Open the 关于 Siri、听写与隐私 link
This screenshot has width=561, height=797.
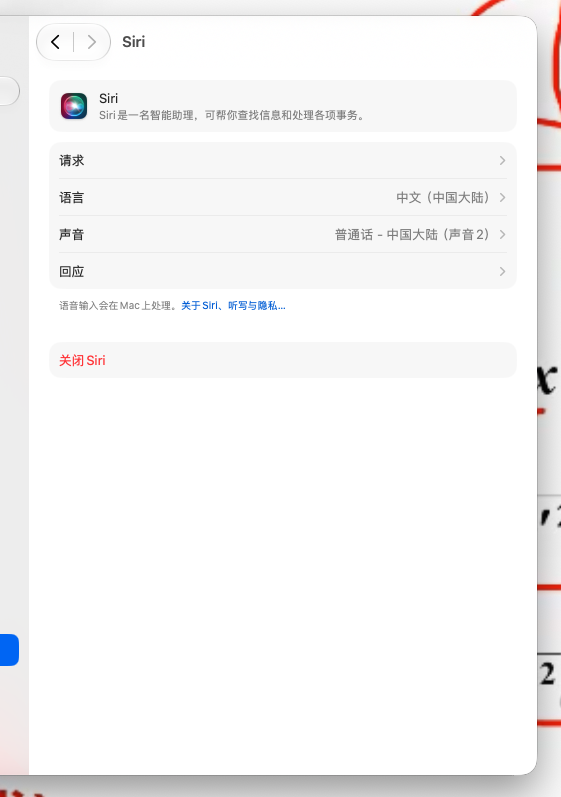(233, 305)
